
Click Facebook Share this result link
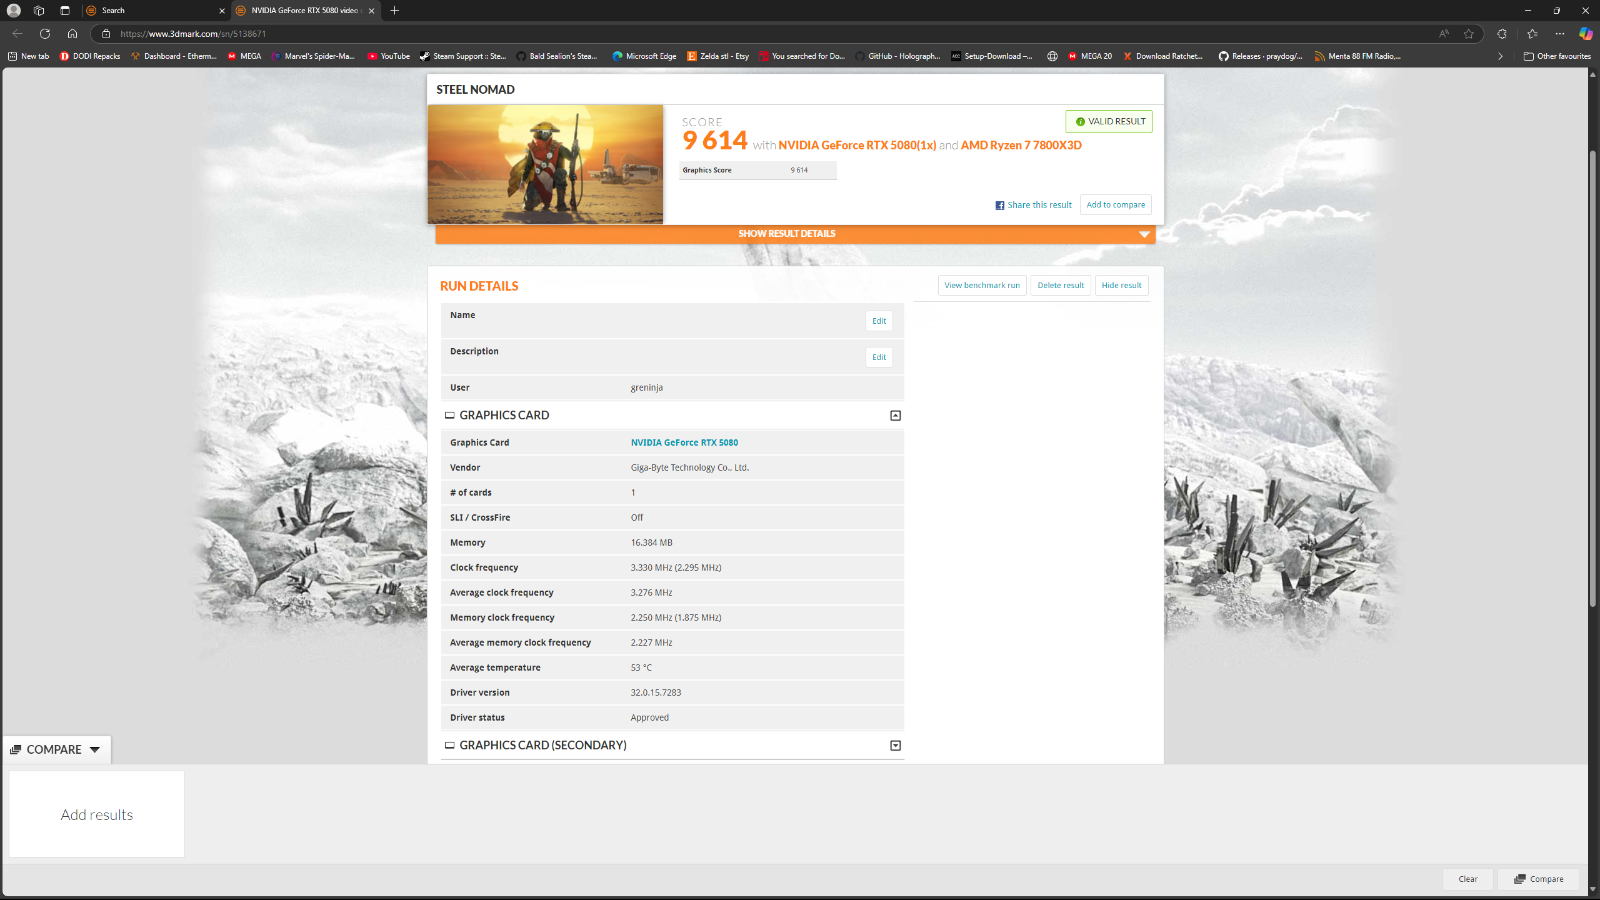click(x=1033, y=205)
